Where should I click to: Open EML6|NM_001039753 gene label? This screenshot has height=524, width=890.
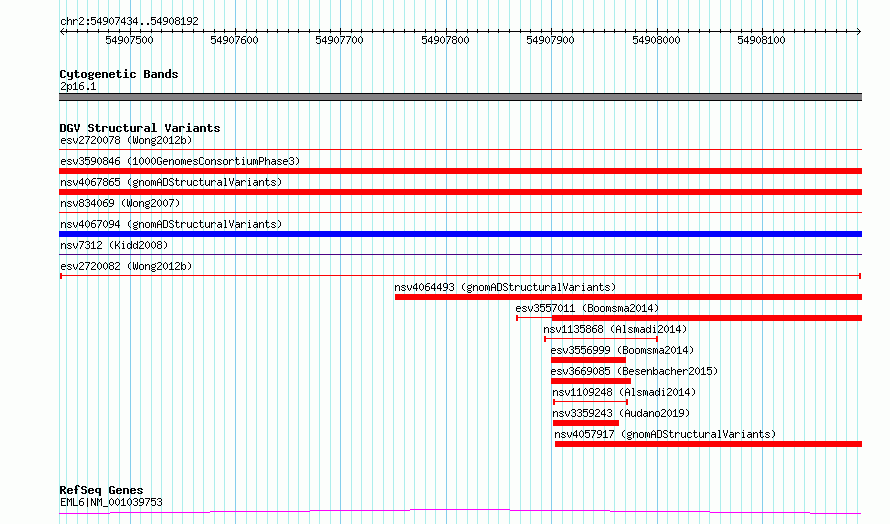point(111,502)
